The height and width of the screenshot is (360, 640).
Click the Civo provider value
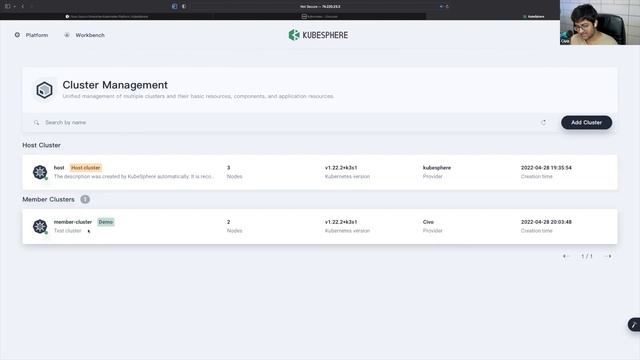coord(428,222)
